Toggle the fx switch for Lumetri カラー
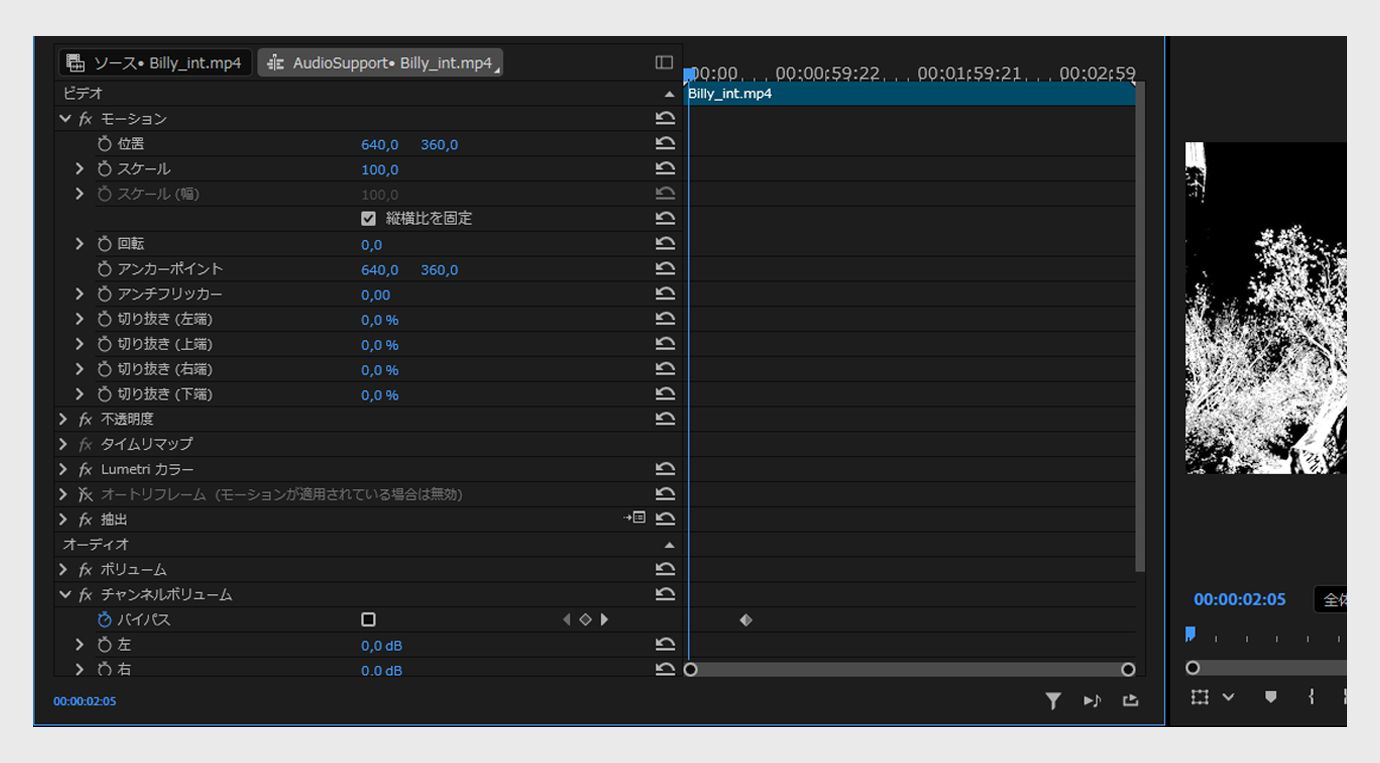 (x=85, y=469)
